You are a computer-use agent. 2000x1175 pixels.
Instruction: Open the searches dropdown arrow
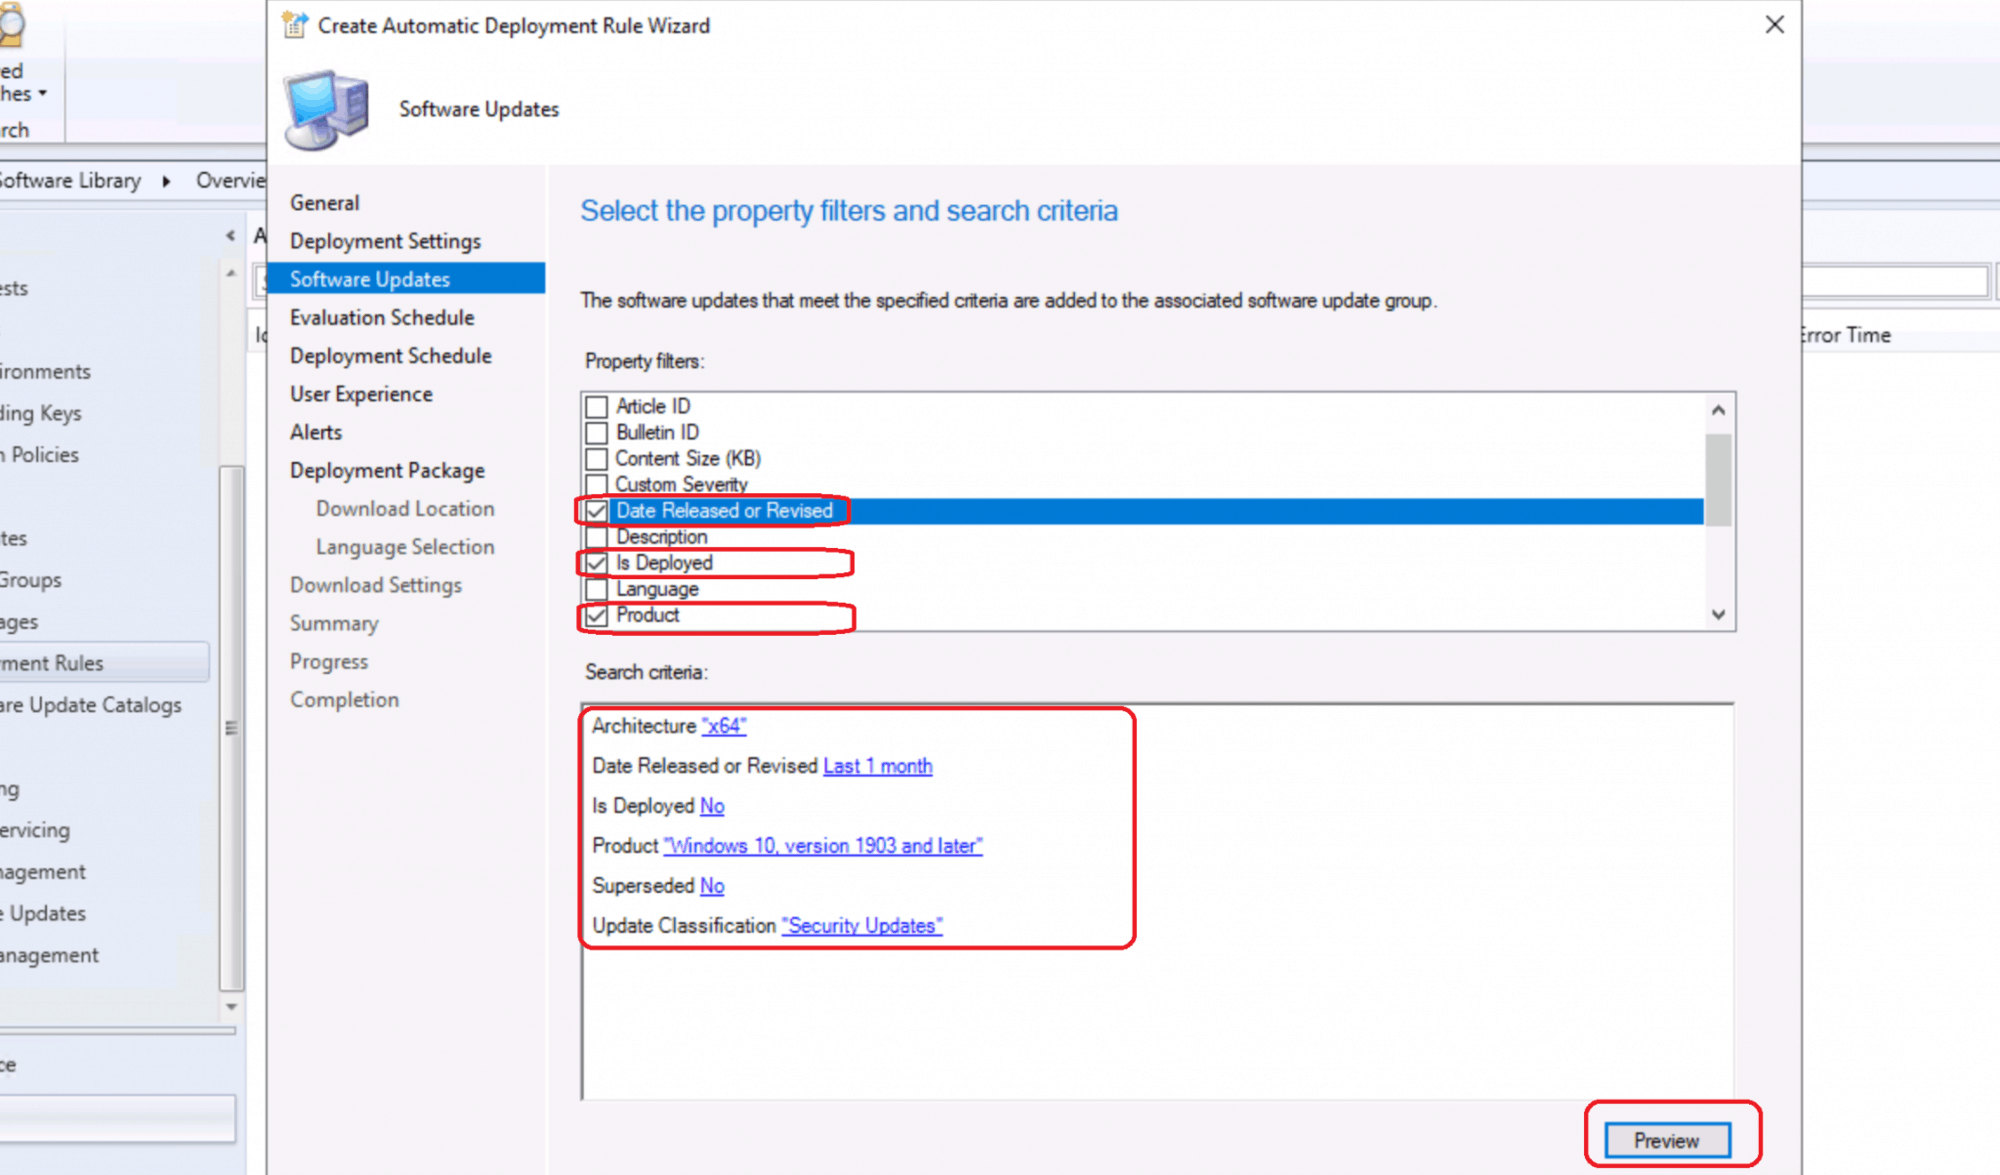coord(43,94)
